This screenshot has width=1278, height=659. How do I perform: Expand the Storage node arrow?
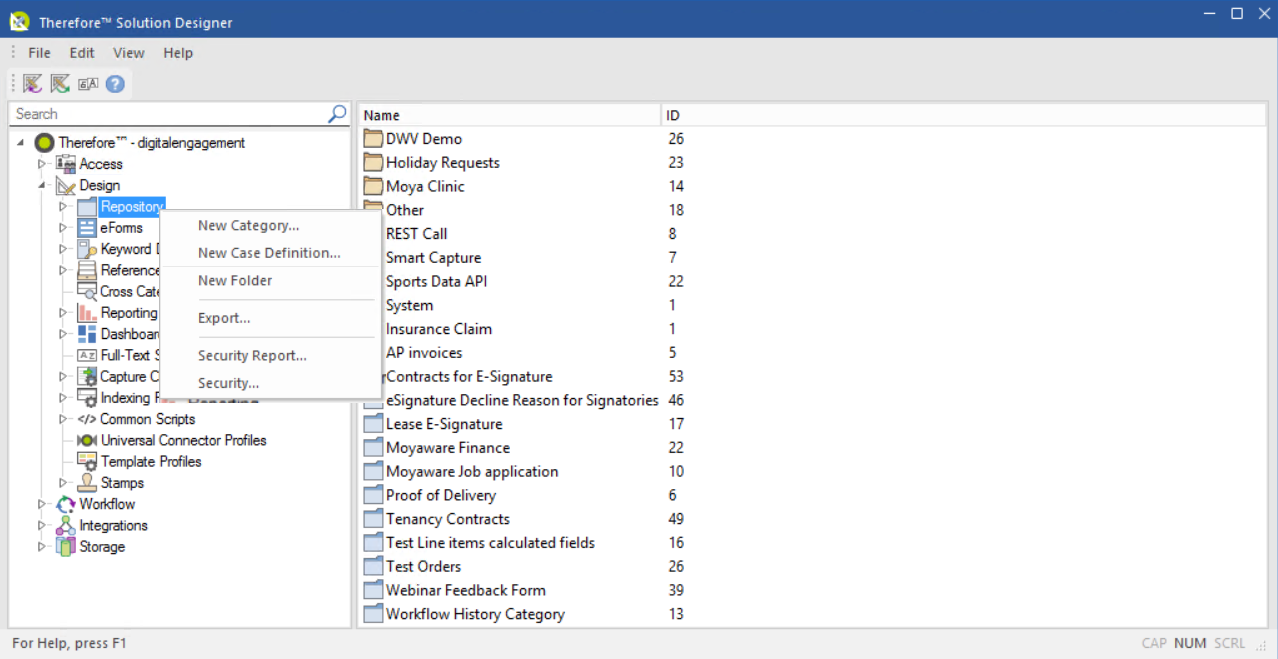tap(42, 547)
